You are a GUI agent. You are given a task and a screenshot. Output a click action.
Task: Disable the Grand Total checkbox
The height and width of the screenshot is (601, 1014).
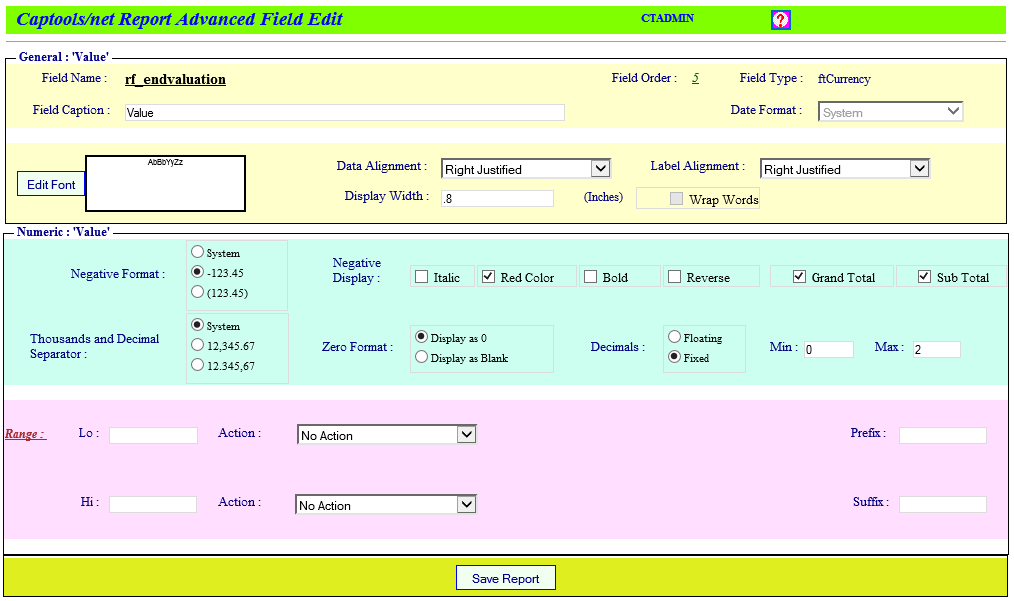tap(797, 276)
